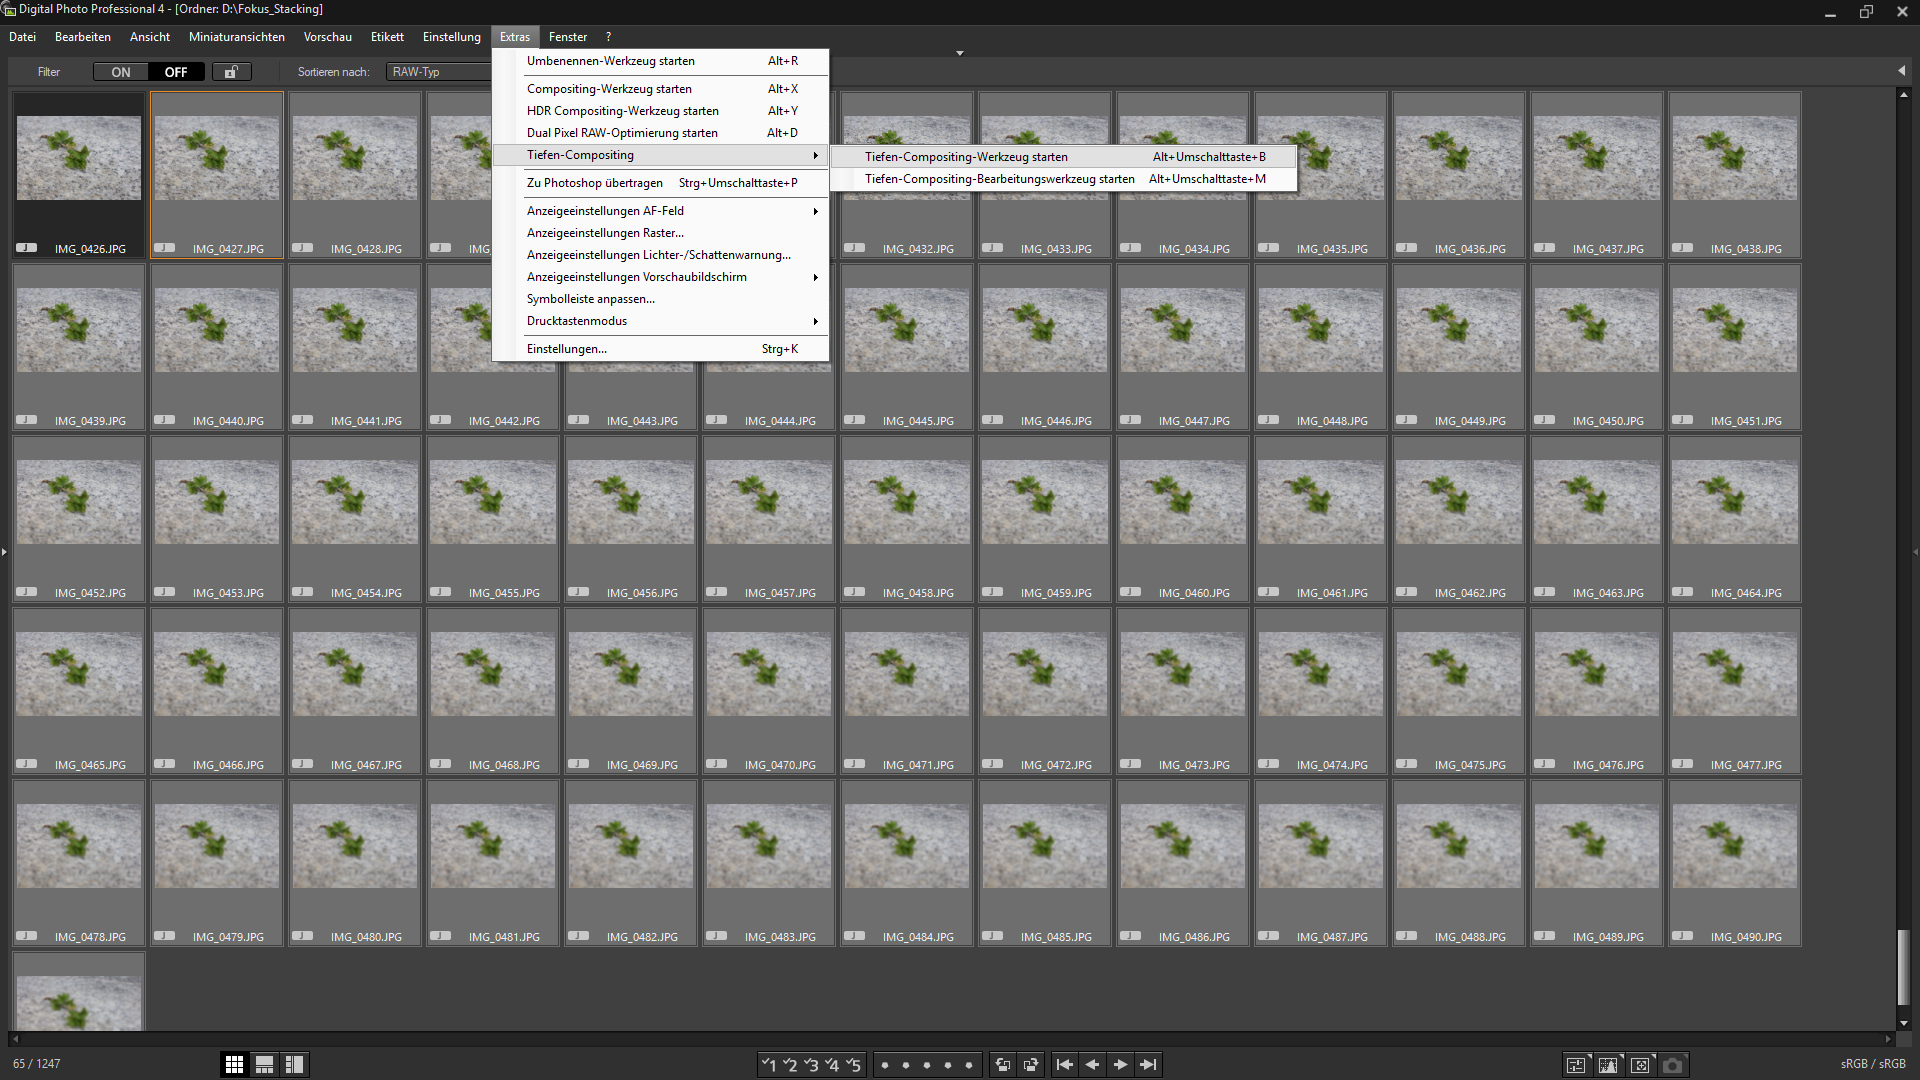Click Einstellungen... menu entry
The height and width of the screenshot is (1080, 1920).
[566, 349]
